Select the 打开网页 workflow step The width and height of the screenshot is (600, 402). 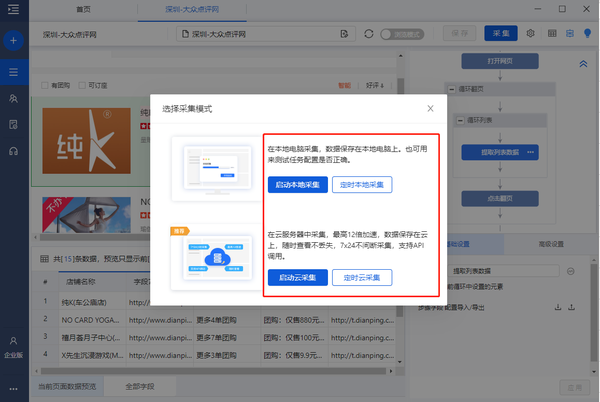click(500, 61)
